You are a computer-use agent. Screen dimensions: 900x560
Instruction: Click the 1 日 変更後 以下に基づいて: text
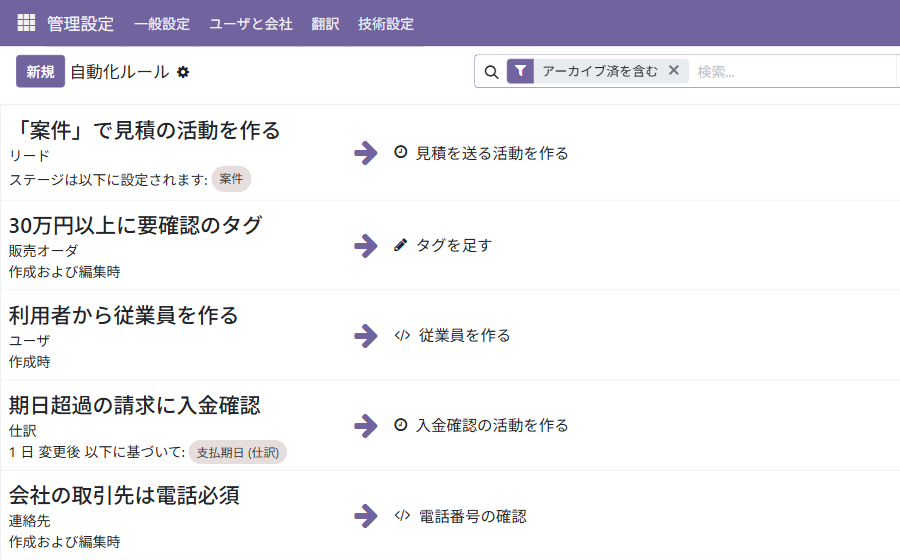97,452
